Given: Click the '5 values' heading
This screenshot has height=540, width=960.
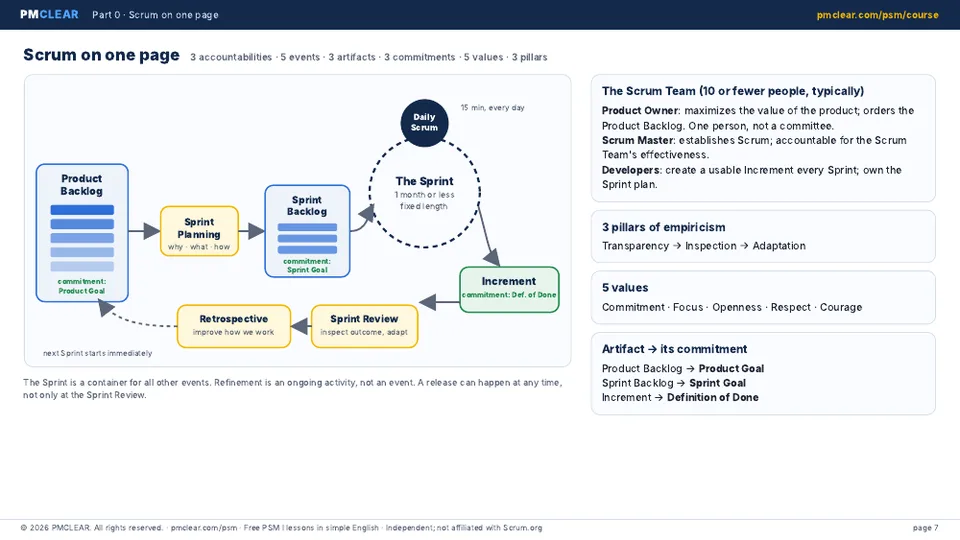Looking at the screenshot, I should pyautogui.click(x=625, y=288).
